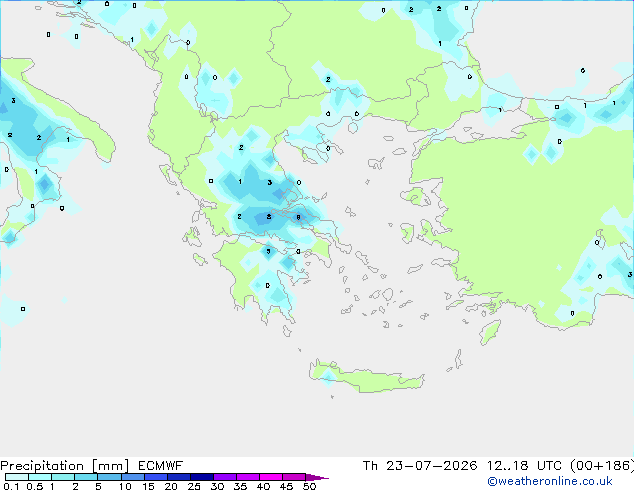Click the '50' legend scale label
The image size is (634, 490).
coord(309,486)
